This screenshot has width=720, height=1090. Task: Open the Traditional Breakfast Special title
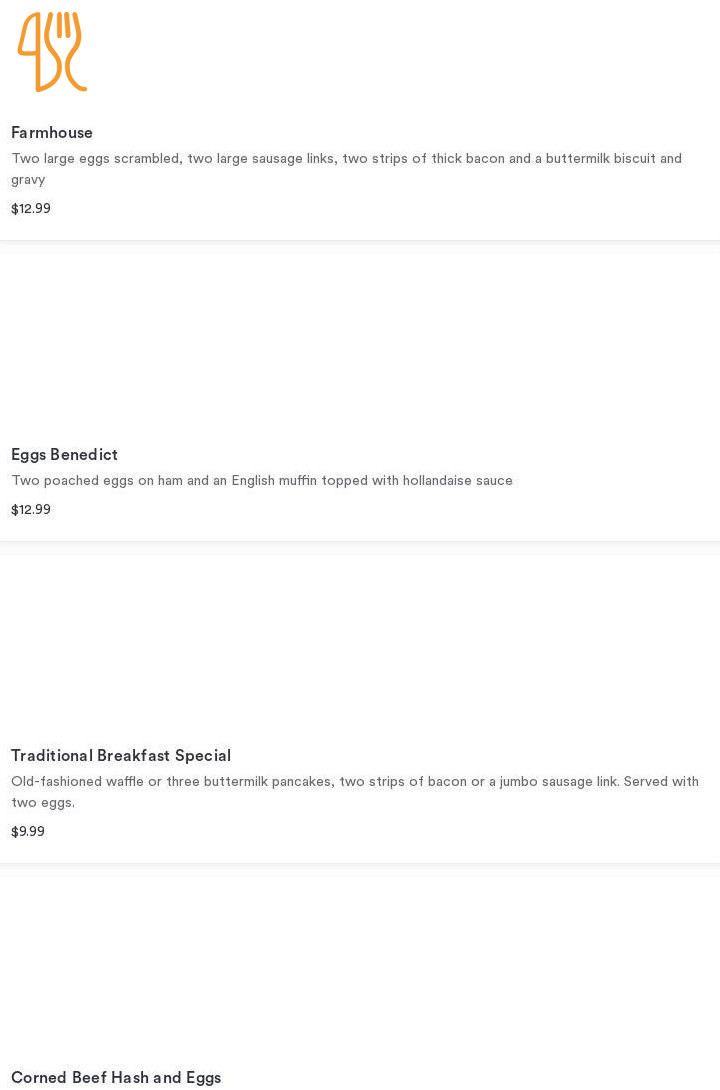click(x=121, y=756)
